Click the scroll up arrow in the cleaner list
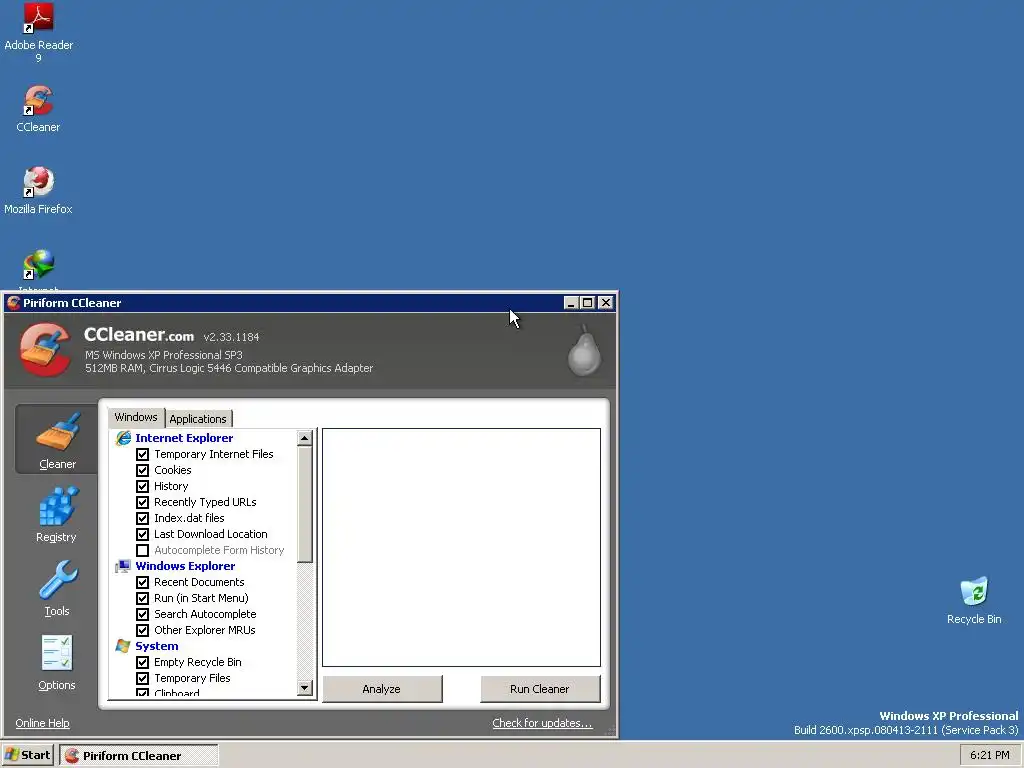This screenshot has height=768, width=1024. tap(304, 438)
